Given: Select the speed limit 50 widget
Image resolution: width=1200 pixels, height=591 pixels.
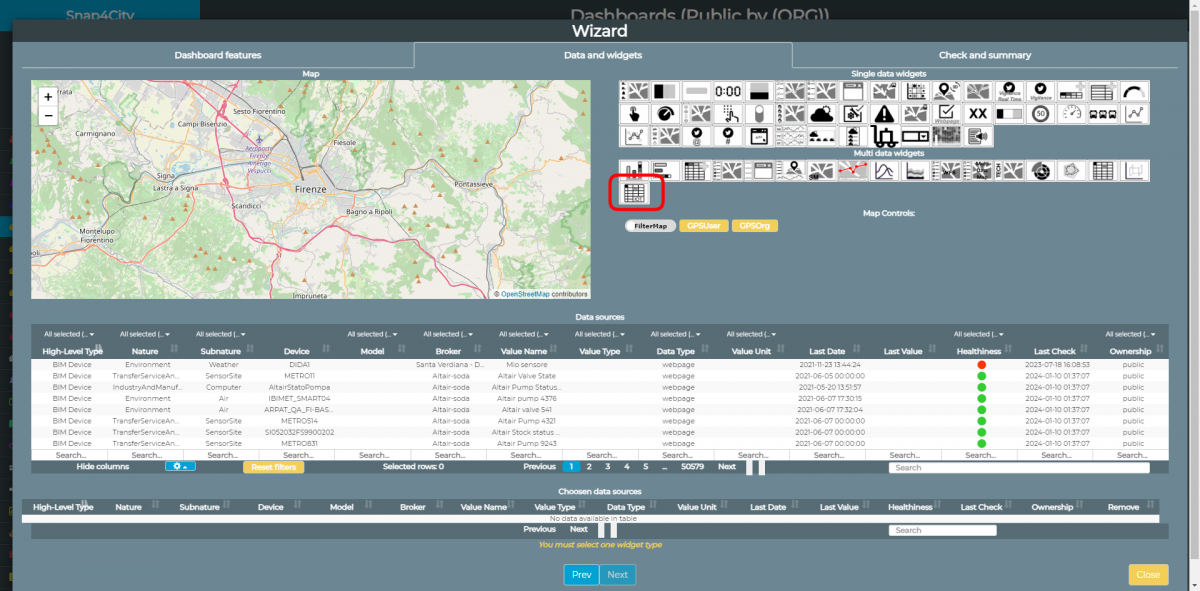Looking at the screenshot, I should click(x=1040, y=115).
